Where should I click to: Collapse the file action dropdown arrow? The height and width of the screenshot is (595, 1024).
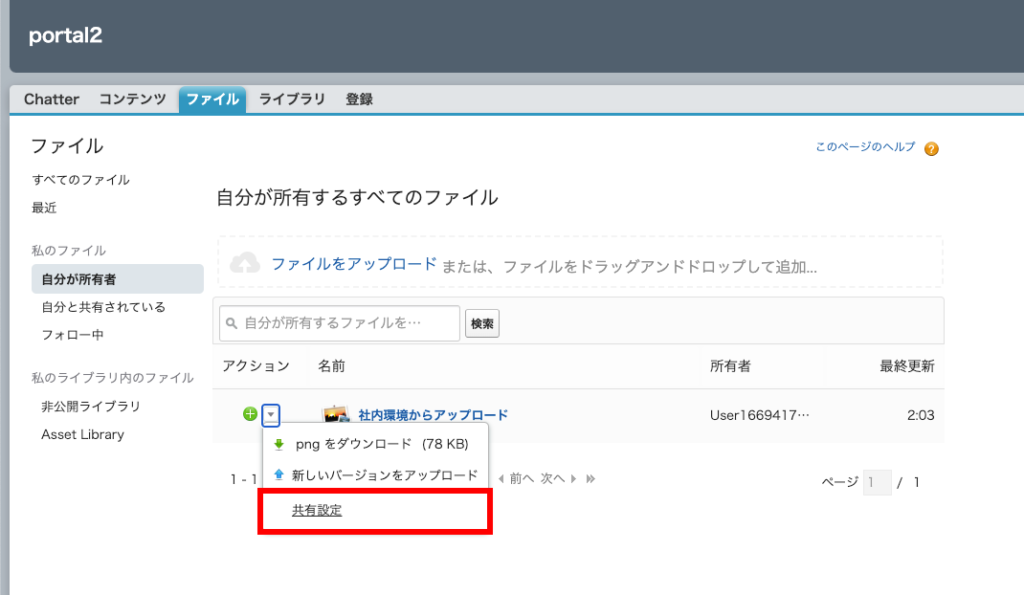272,414
